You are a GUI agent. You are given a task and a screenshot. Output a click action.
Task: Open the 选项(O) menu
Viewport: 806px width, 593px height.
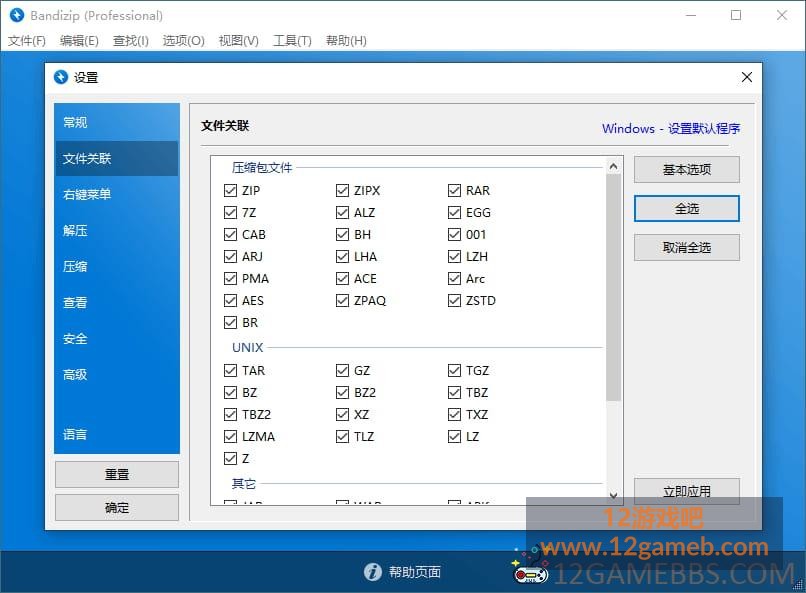point(184,41)
